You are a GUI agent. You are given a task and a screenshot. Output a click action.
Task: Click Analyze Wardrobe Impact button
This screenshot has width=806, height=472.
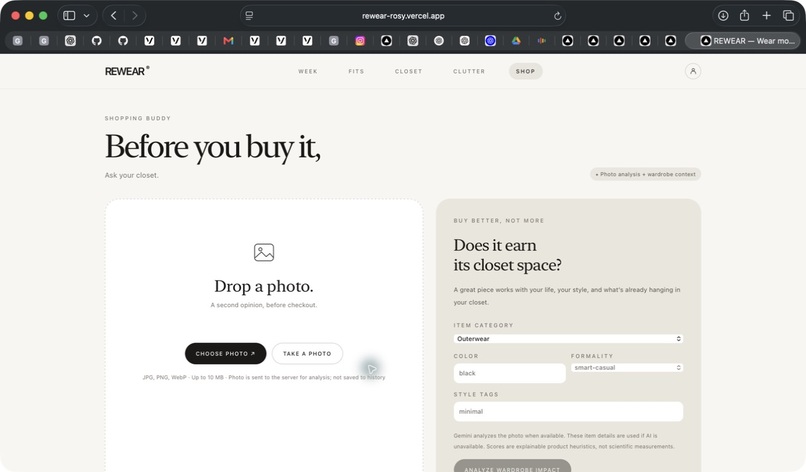click(512, 467)
